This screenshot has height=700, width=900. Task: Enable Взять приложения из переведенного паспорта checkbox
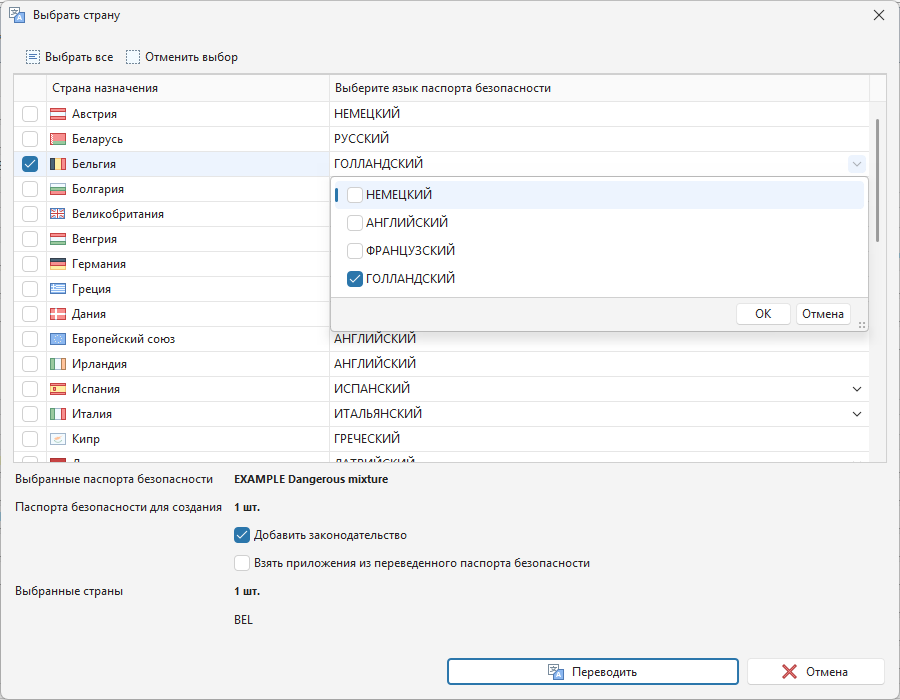click(x=242, y=563)
